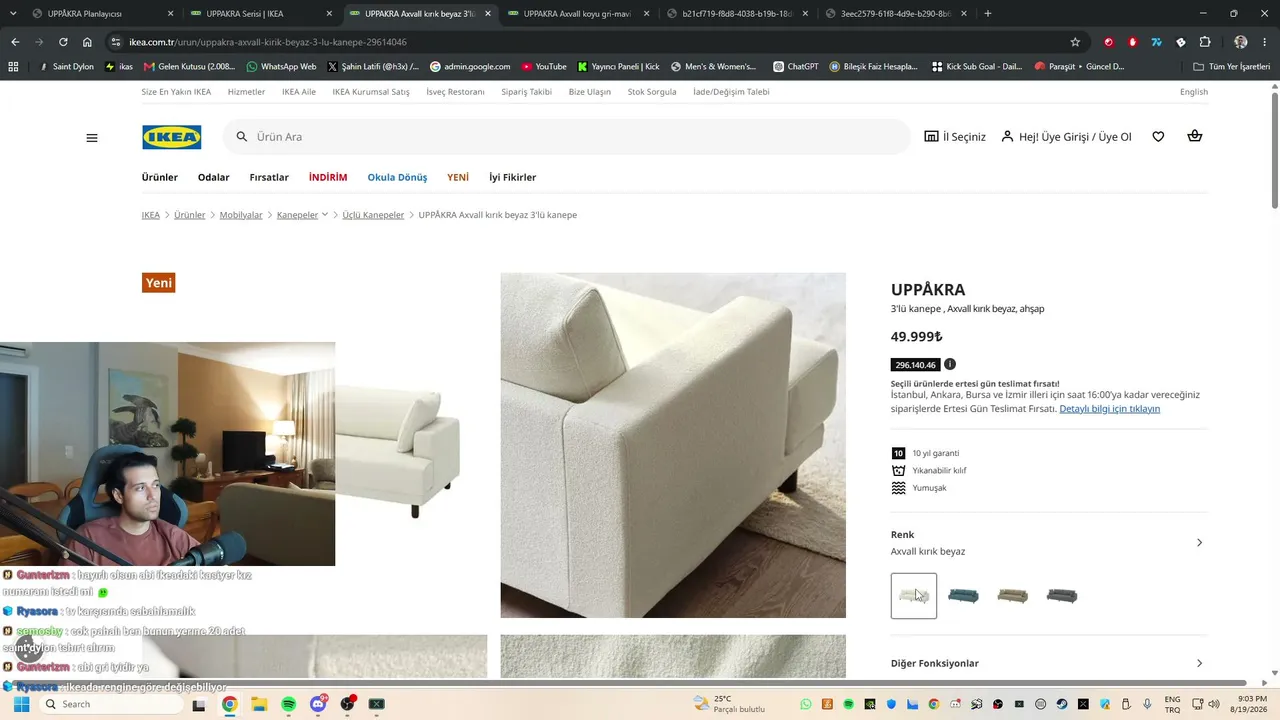Expand Diğer Fonksiyonlar section
The width and height of the screenshot is (1280, 720).
[x=1049, y=663]
